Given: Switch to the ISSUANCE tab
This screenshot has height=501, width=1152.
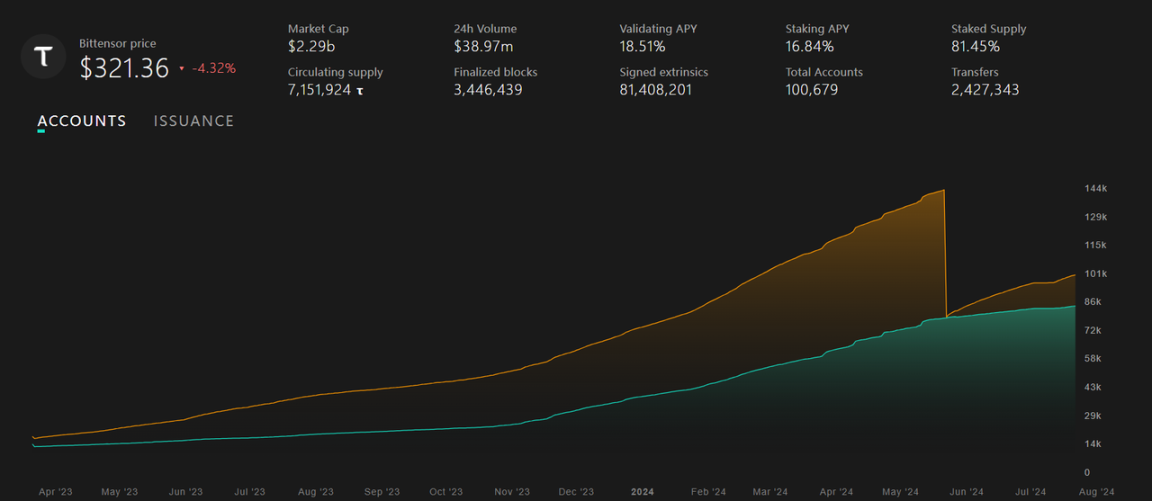Looking at the screenshot, I should coord(194,121).
